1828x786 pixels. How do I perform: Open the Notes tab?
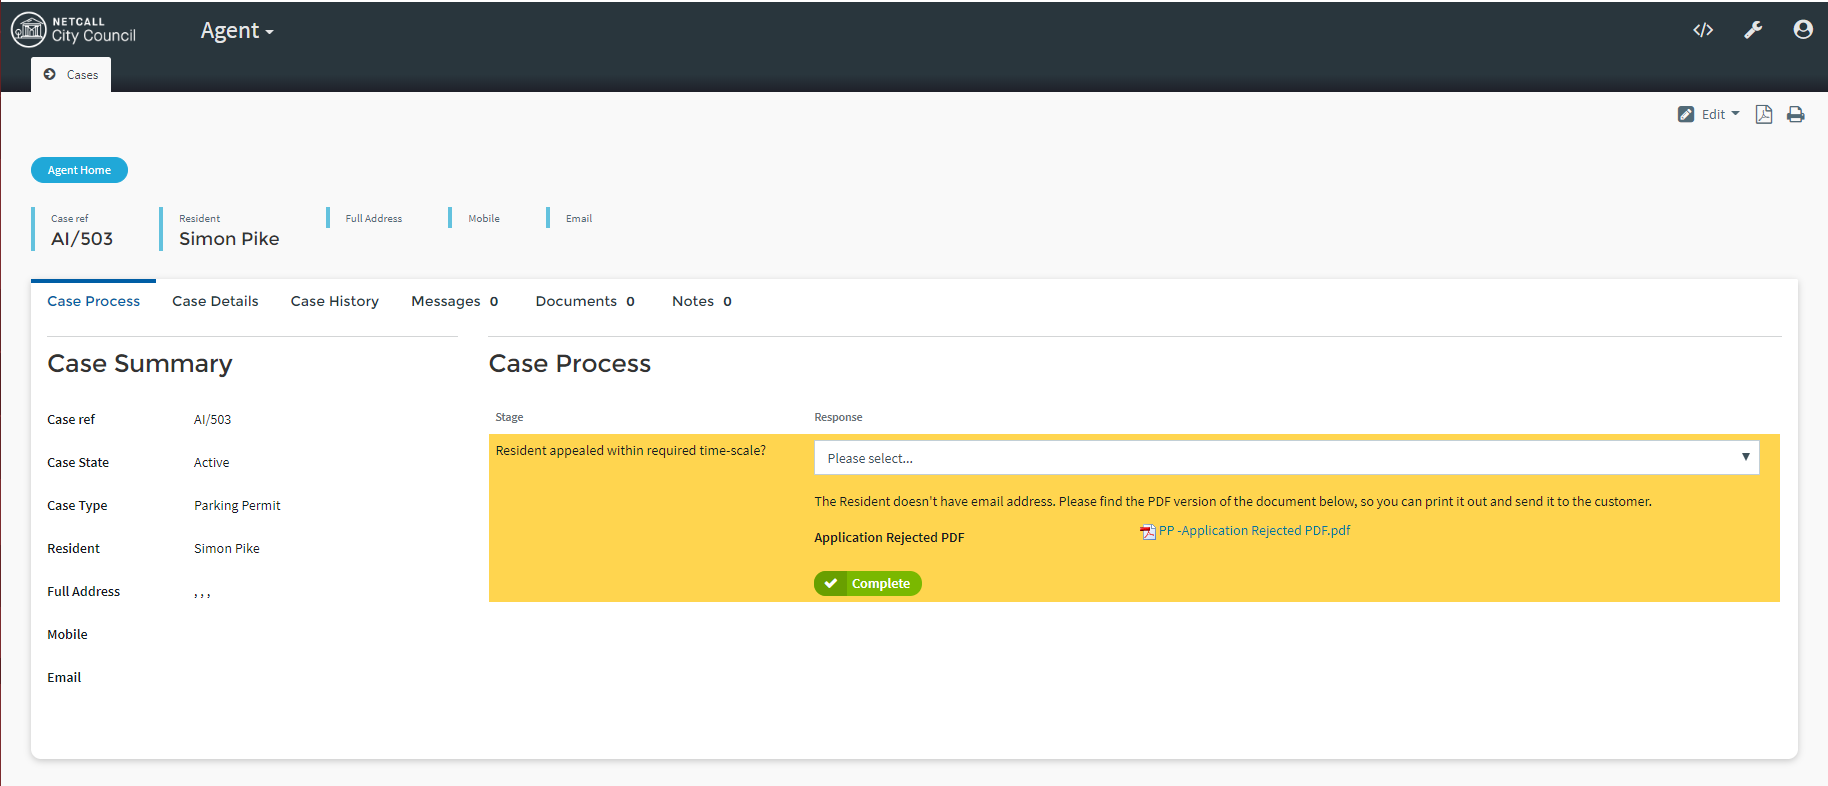(x=701, y=301)
